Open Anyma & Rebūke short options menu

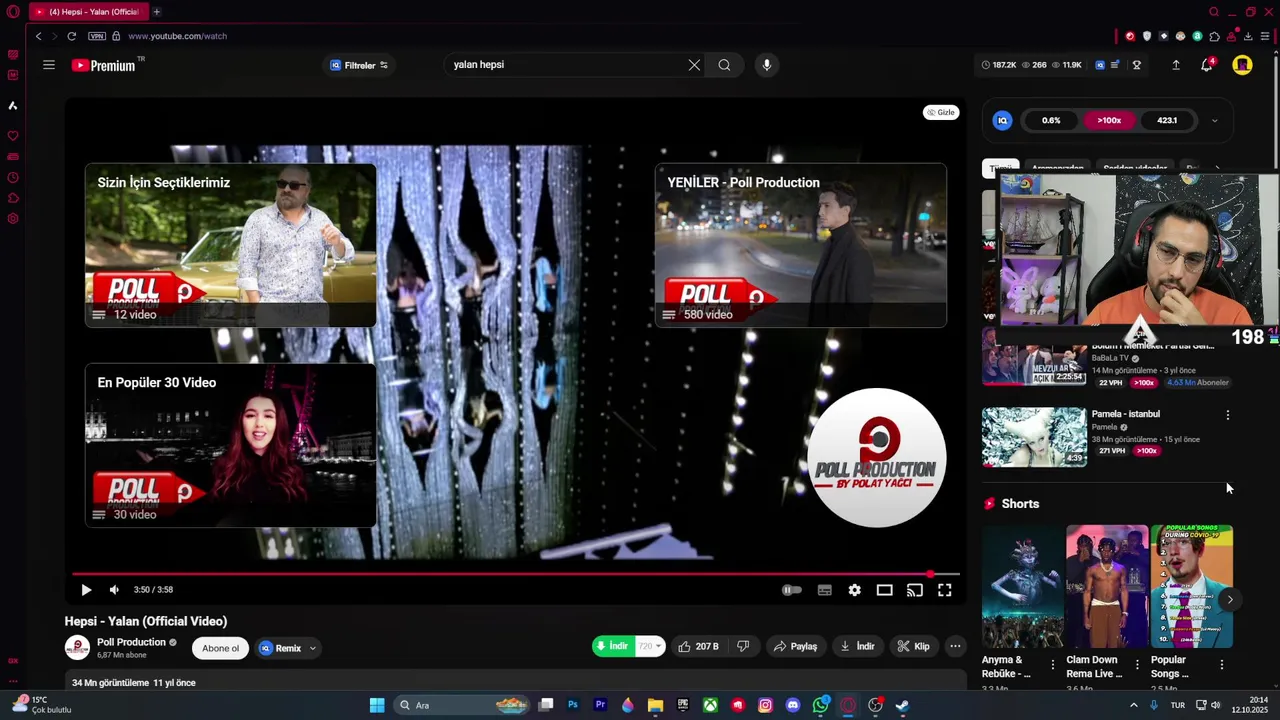click(x=1052, y=664)
